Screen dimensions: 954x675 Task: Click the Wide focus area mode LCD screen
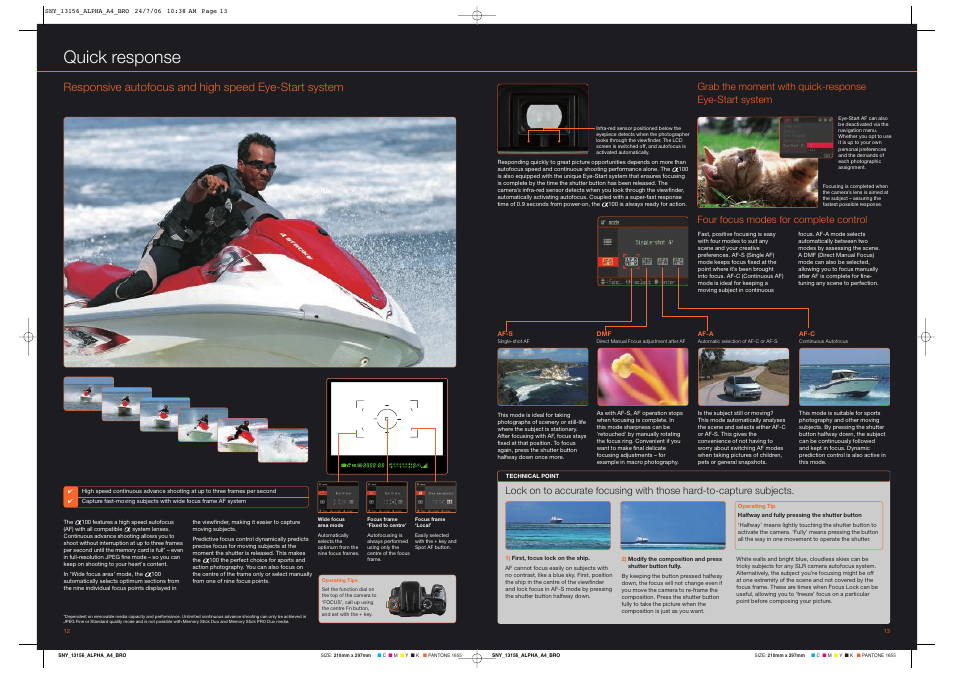pyautogui.click(x=338, y=498)
